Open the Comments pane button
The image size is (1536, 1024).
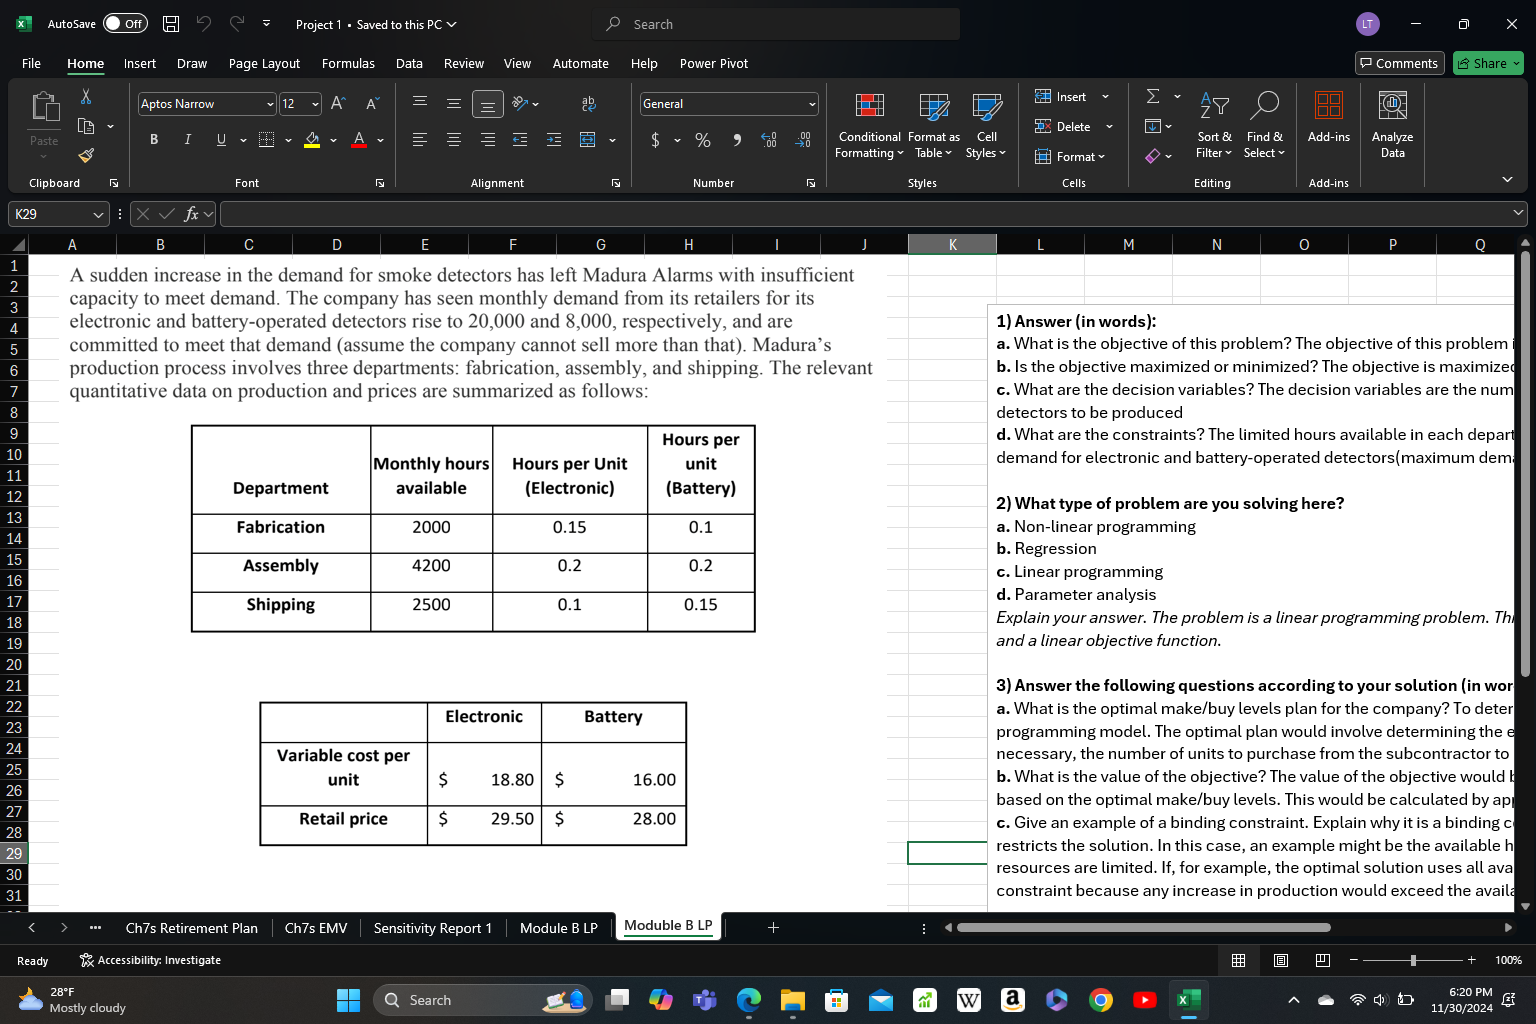[1399, 63]
